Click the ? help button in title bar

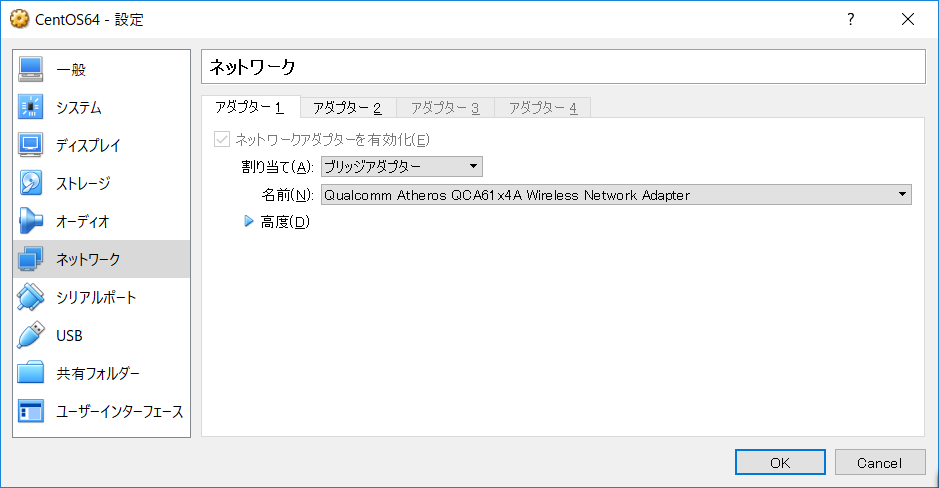pyautogui.click(x=850, y=19)
